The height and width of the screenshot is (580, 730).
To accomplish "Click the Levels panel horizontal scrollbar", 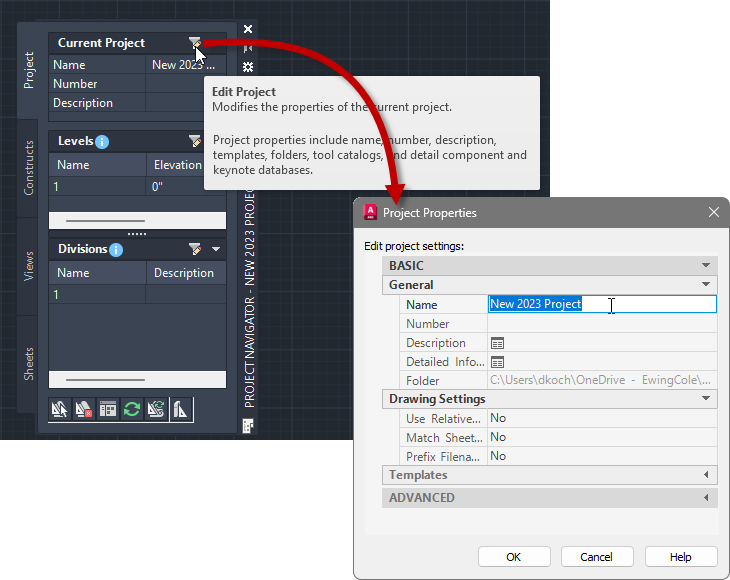I will [x=137, y=220].
